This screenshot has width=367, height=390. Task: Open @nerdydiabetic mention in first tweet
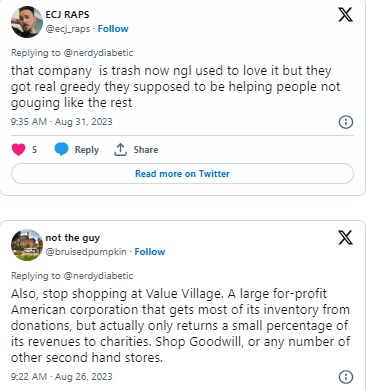pyautogui.click(x=98, y=53)
